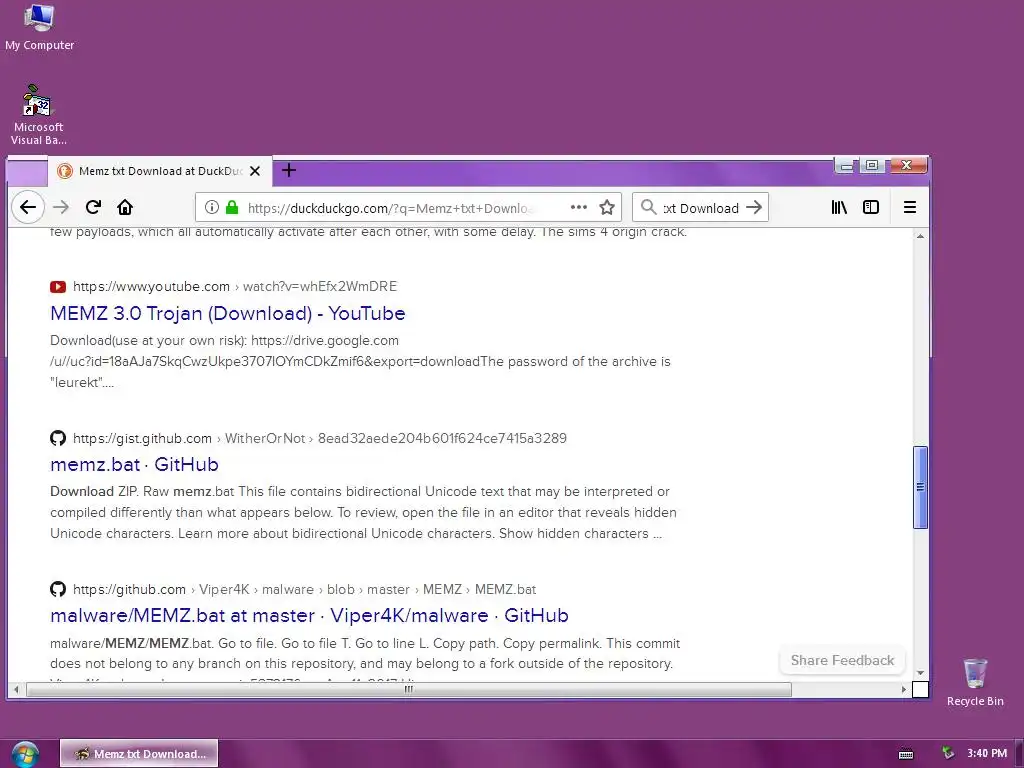The width and height of the screenshot is (1024, 768).
Task: Click the keyboard tray icon
Action: point(906,754)
